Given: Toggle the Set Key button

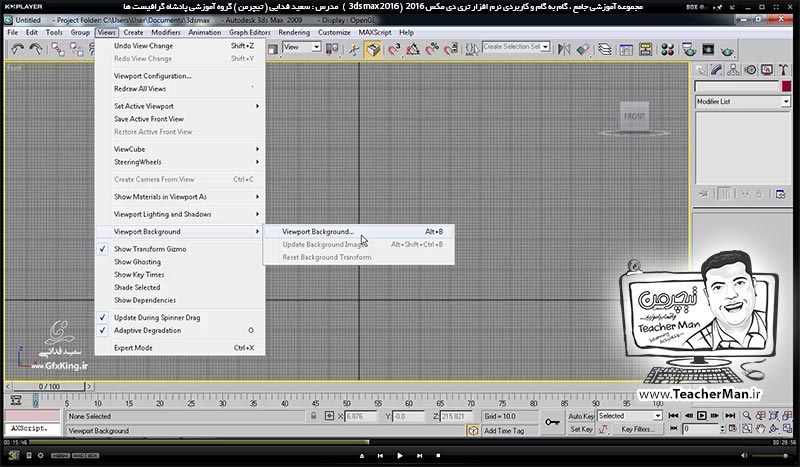Looking at the screenshot, I should point(581,429).
